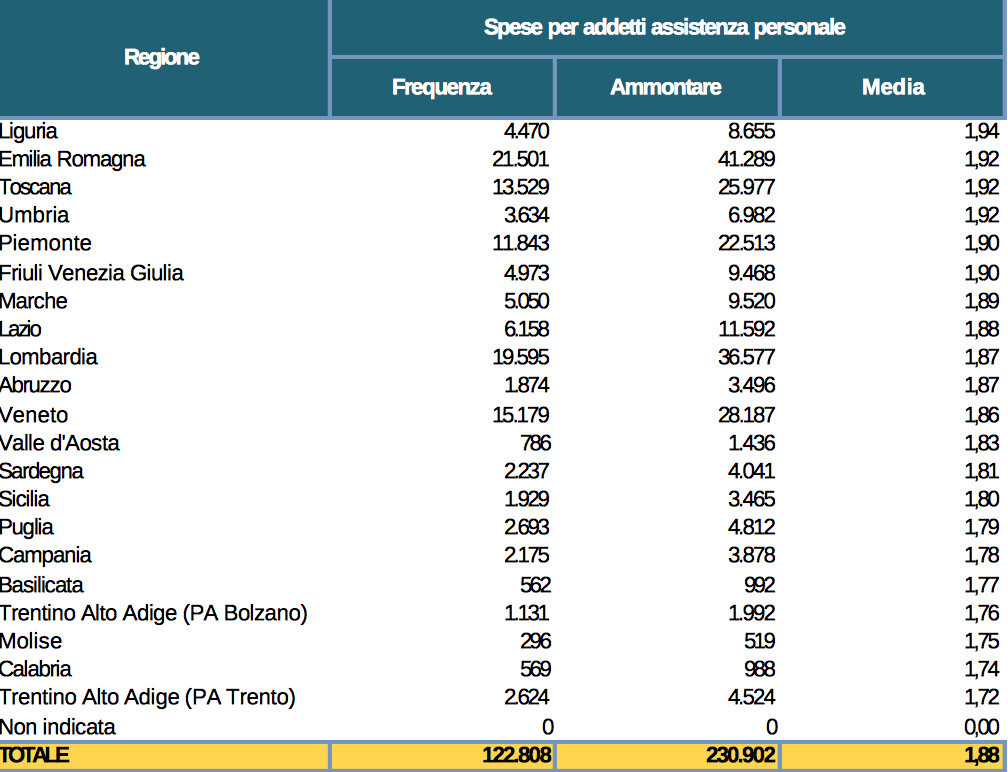Select the Sardegna row label
1008x772 pixels.
click(x=42, y=472)
